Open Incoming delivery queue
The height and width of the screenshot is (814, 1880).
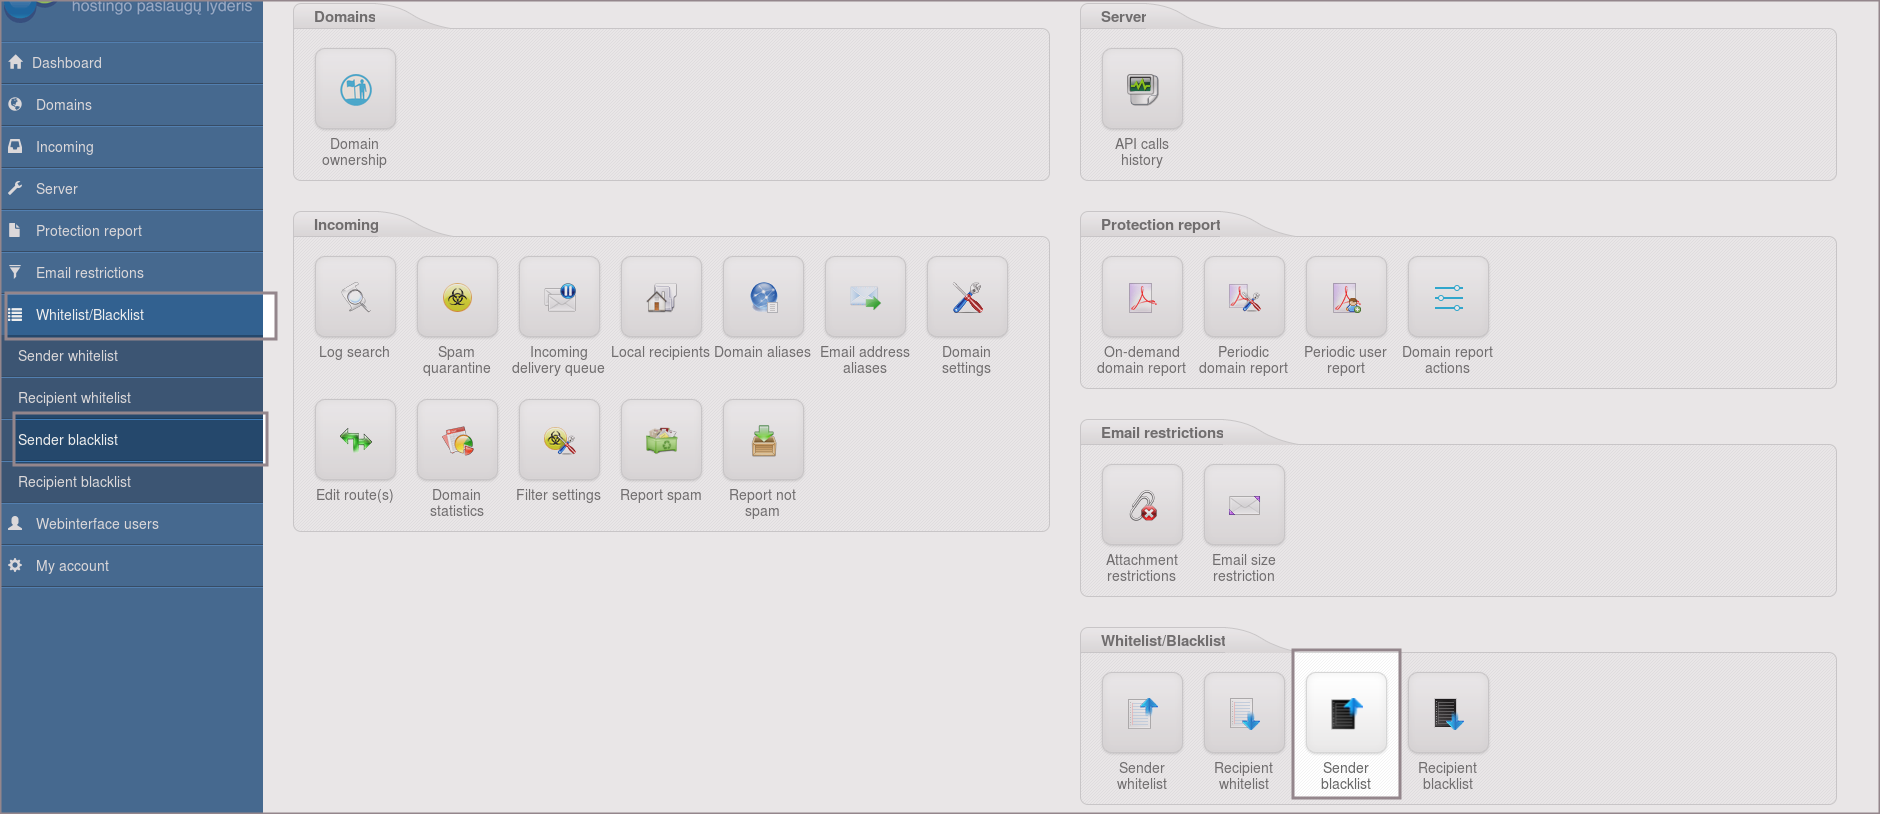[559, 298]
